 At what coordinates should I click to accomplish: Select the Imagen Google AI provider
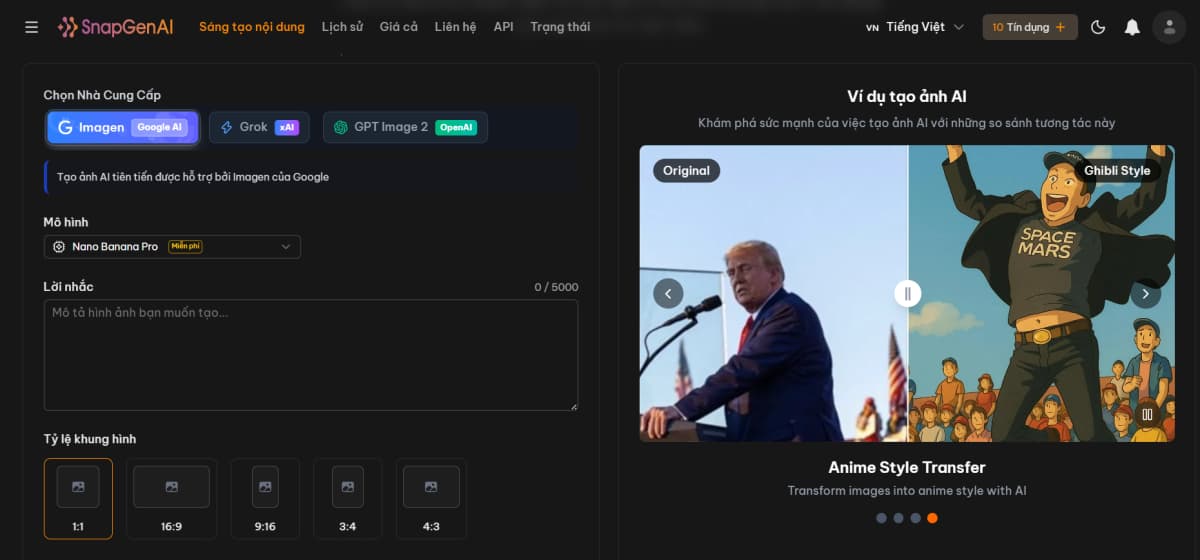[x=123, y=127]
